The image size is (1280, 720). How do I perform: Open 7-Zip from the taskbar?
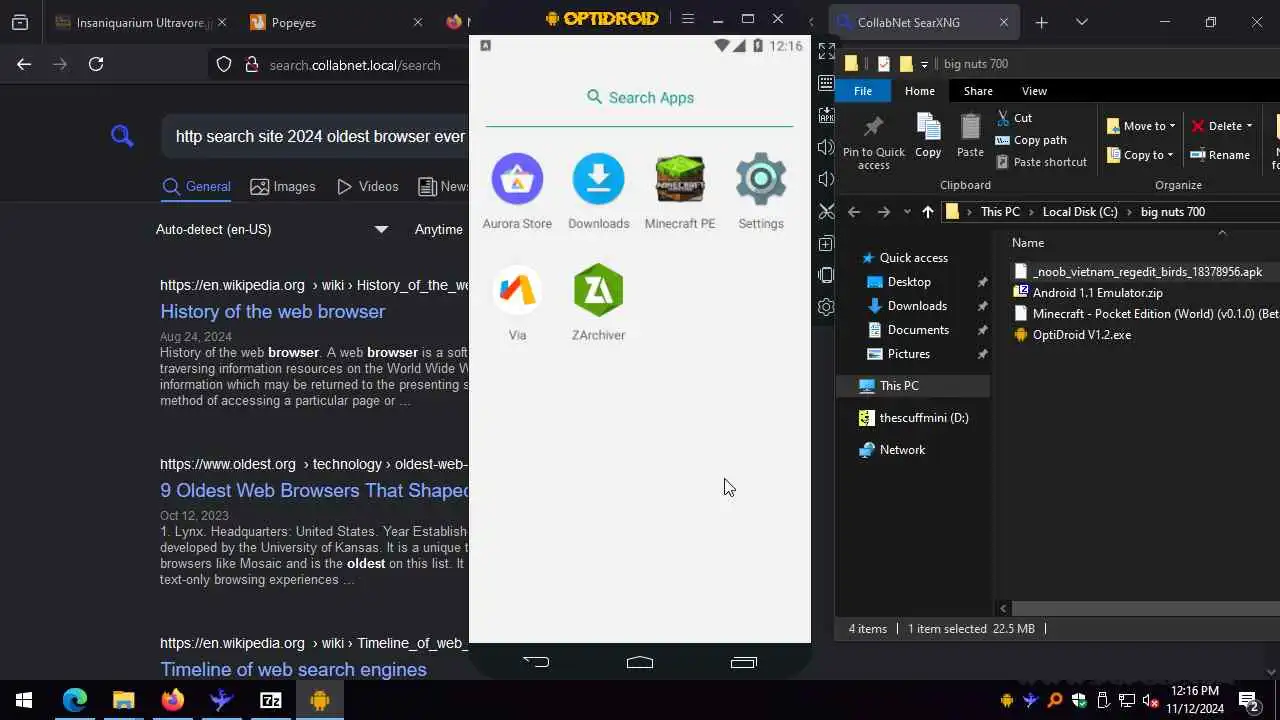271,700
